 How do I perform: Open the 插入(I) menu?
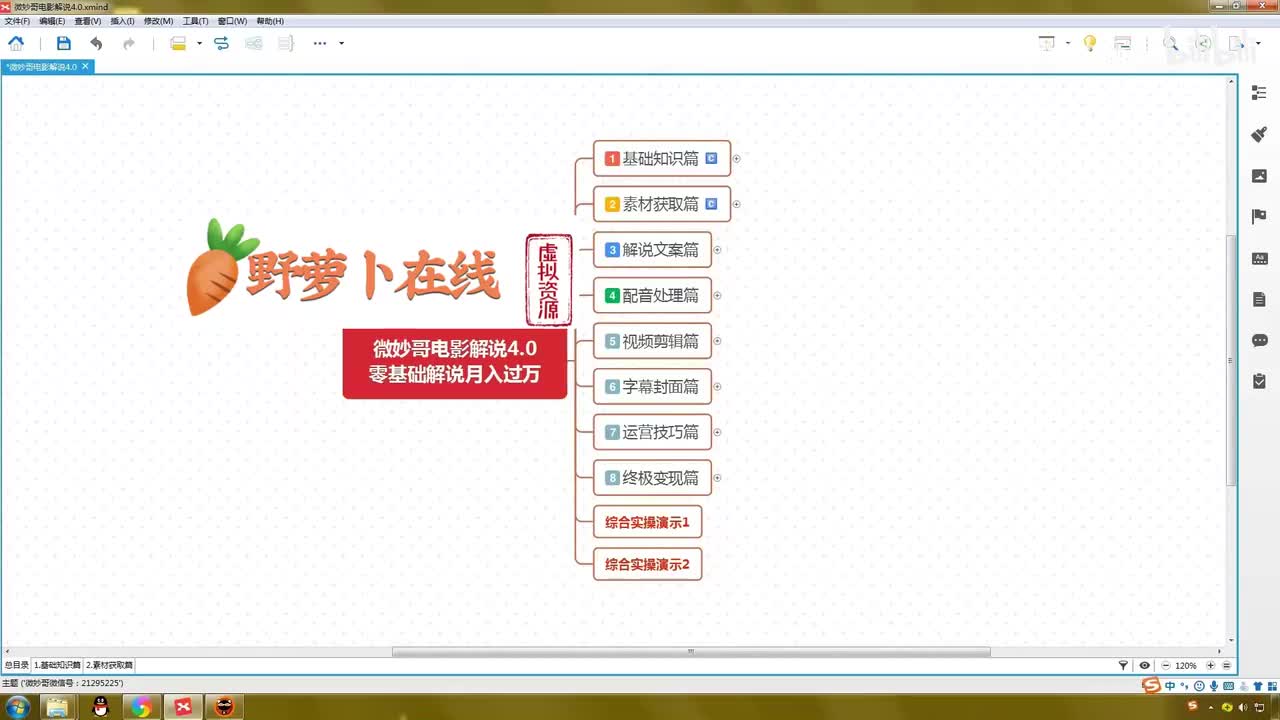(x=122, y=21)
